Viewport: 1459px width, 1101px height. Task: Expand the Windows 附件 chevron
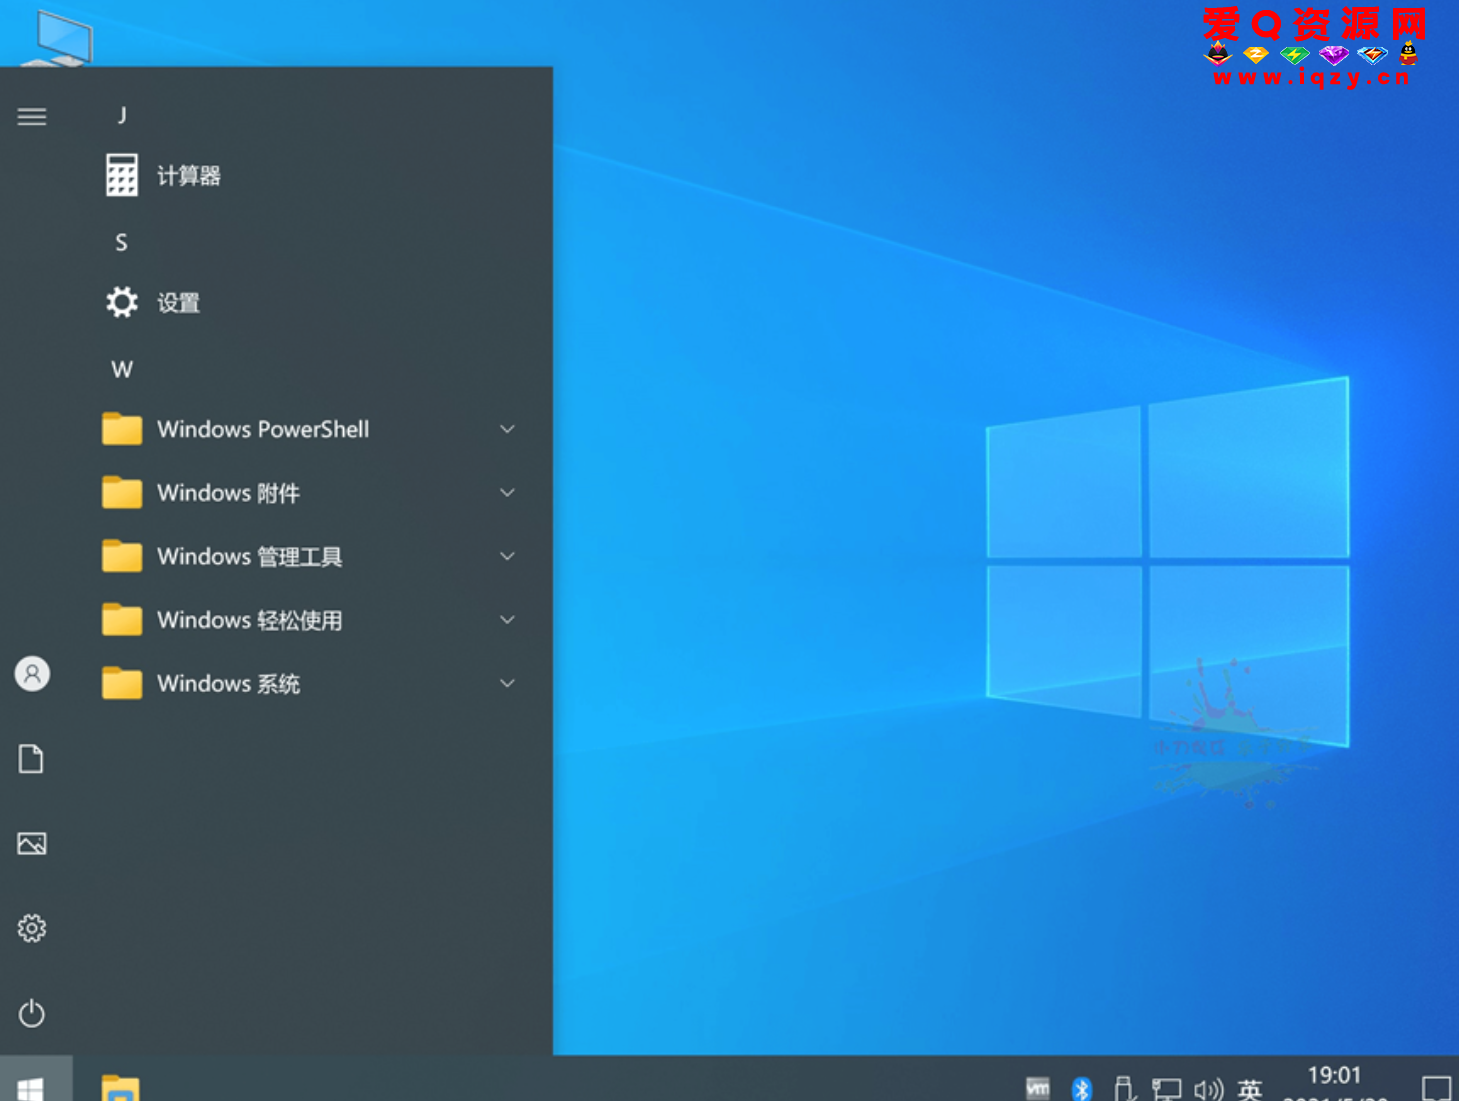pos(508,492)
